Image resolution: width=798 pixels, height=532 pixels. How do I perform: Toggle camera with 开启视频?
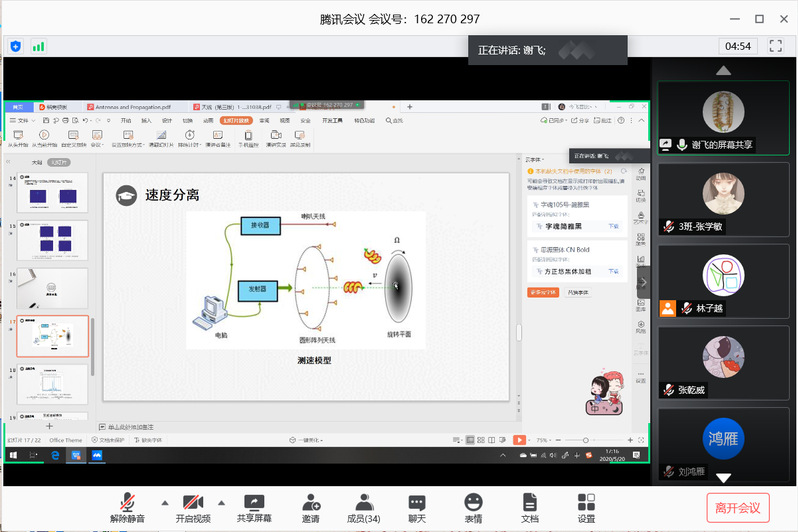coord(193,502)
